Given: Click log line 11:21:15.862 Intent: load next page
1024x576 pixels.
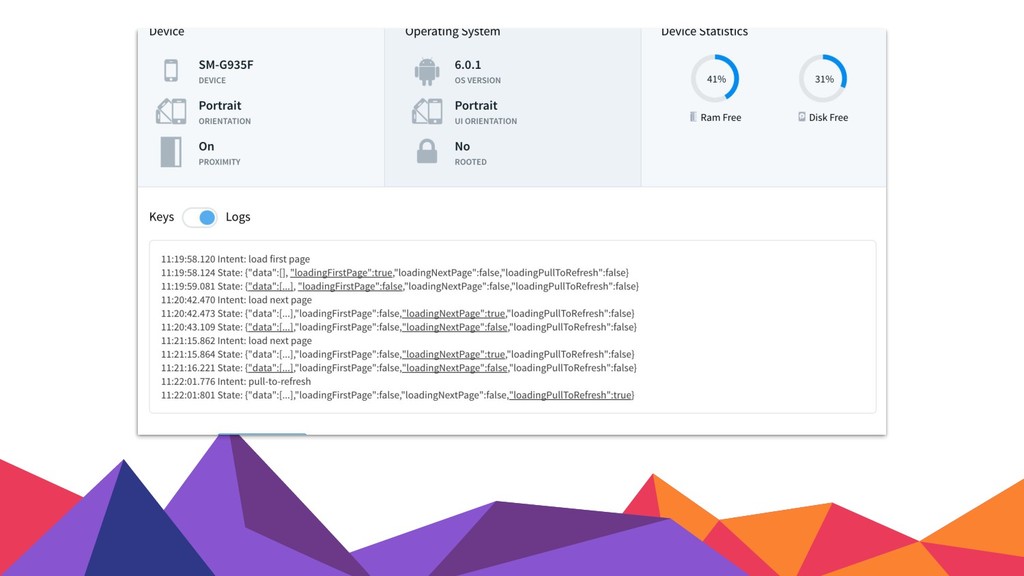Looking at the screenshot, I should coord(236,341).
